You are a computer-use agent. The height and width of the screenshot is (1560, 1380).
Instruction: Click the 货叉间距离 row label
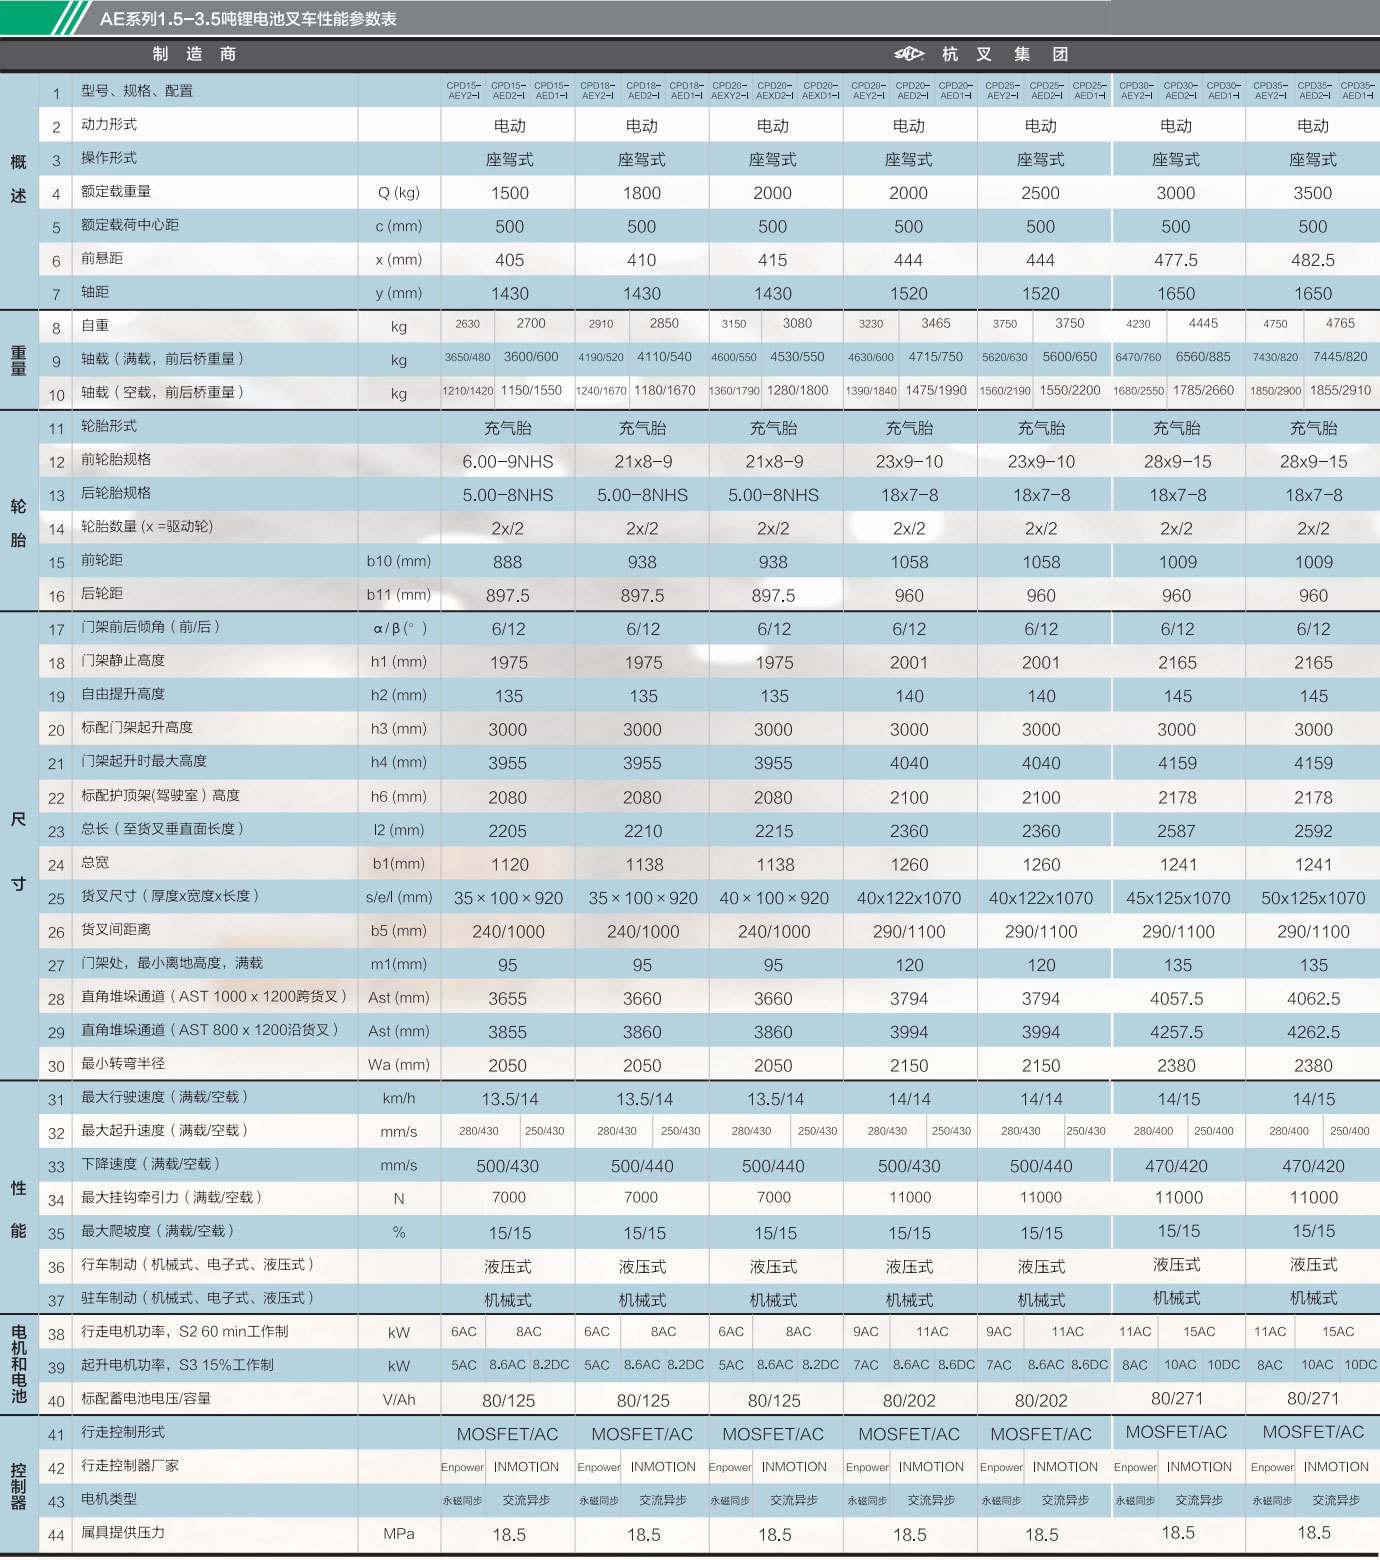pyautogui.click(x=116, y=929)
